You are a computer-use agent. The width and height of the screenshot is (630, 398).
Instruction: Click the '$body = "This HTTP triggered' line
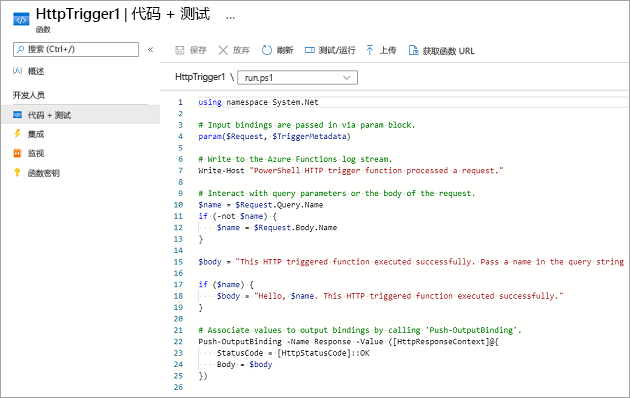[411, 262]
